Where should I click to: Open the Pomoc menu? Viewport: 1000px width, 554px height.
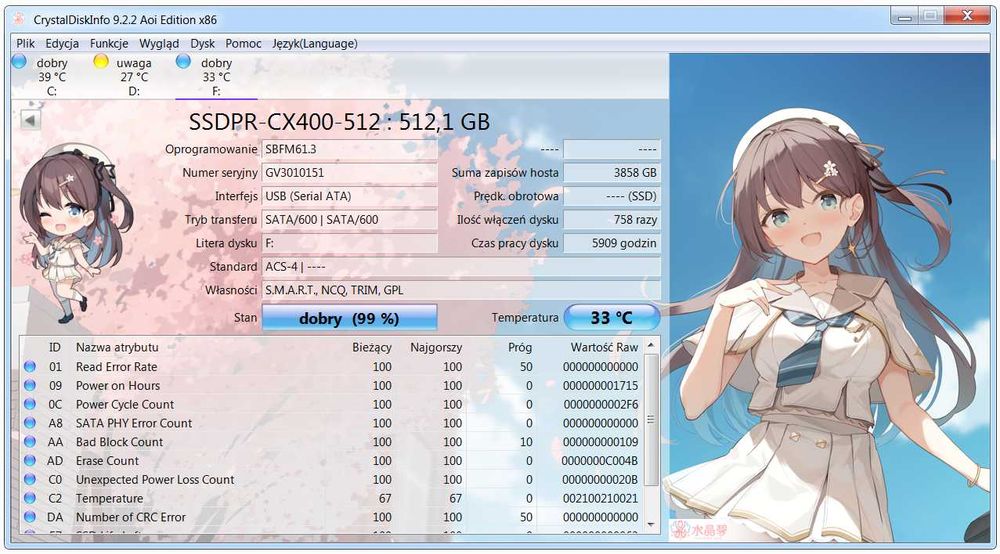tap(243, 43)
